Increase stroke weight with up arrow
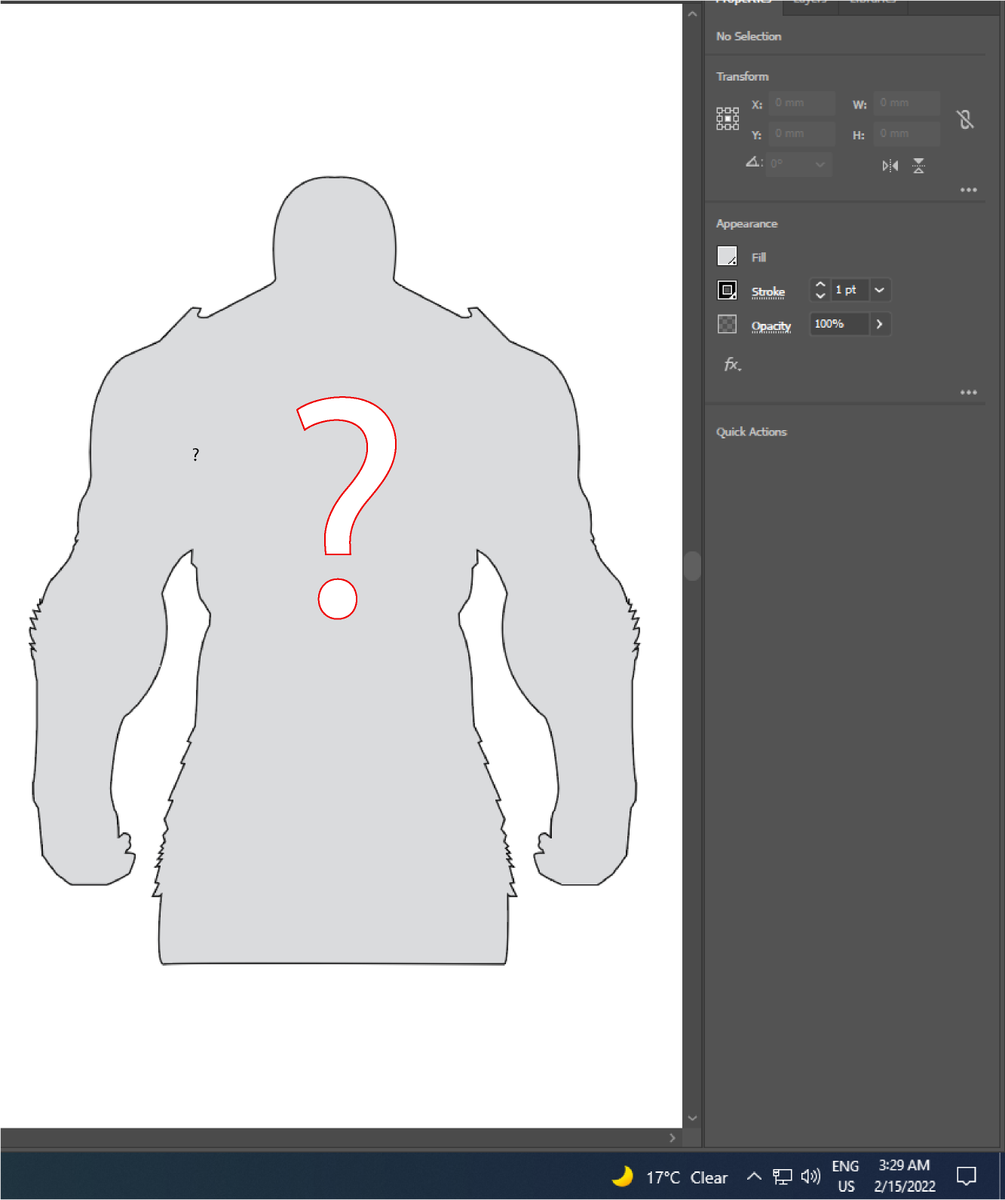Screen dimensions: 1005x1200 click(x=820, y=284)
